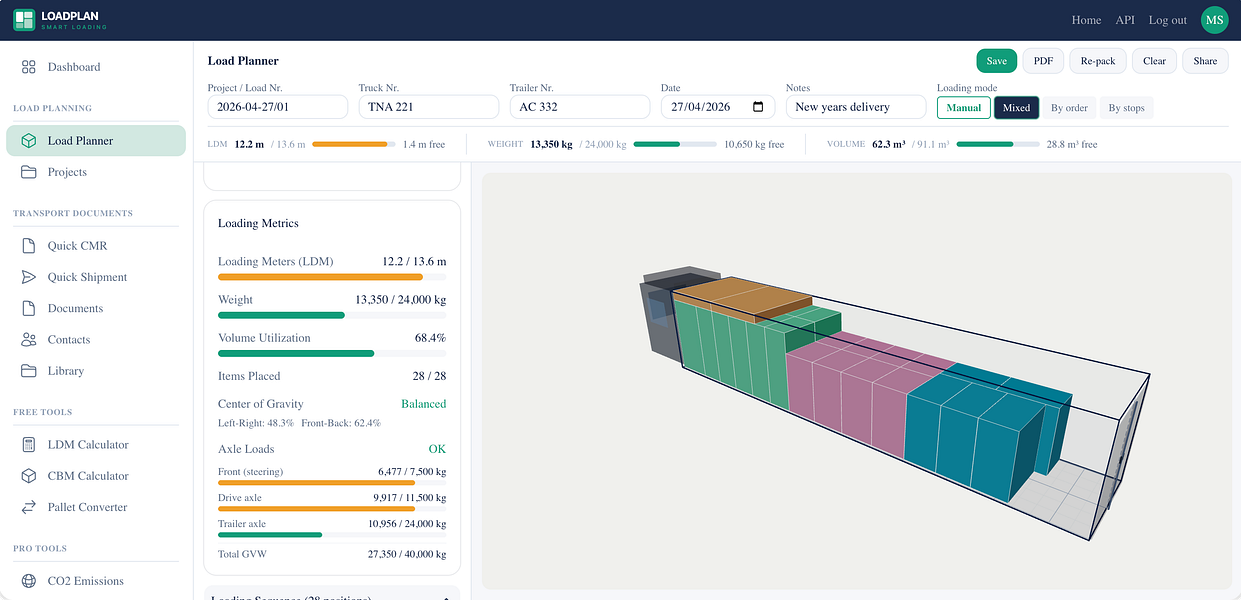Open the API menu item
Image resolution: width=1241 pixels, height=600 pixels.
click(x=1125, y=20)
